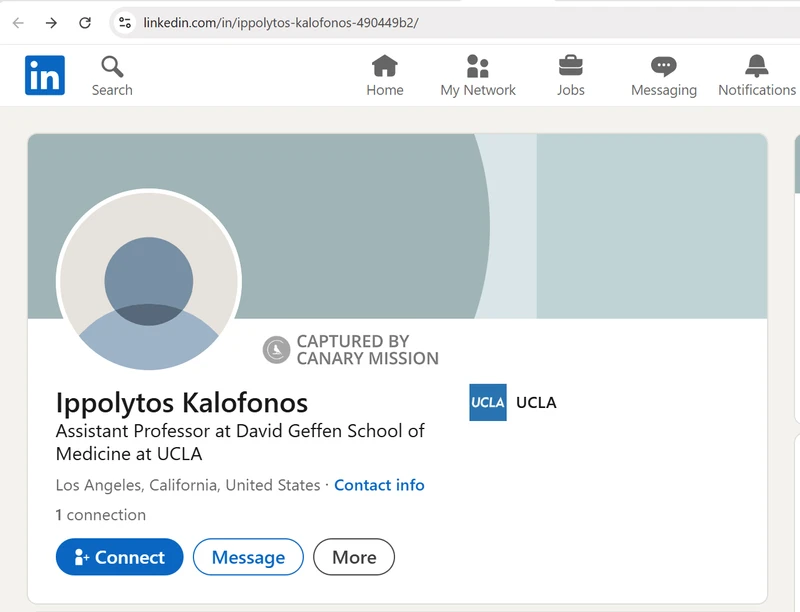
Task: Select the Jobs menu label
Action: [570, 90]
